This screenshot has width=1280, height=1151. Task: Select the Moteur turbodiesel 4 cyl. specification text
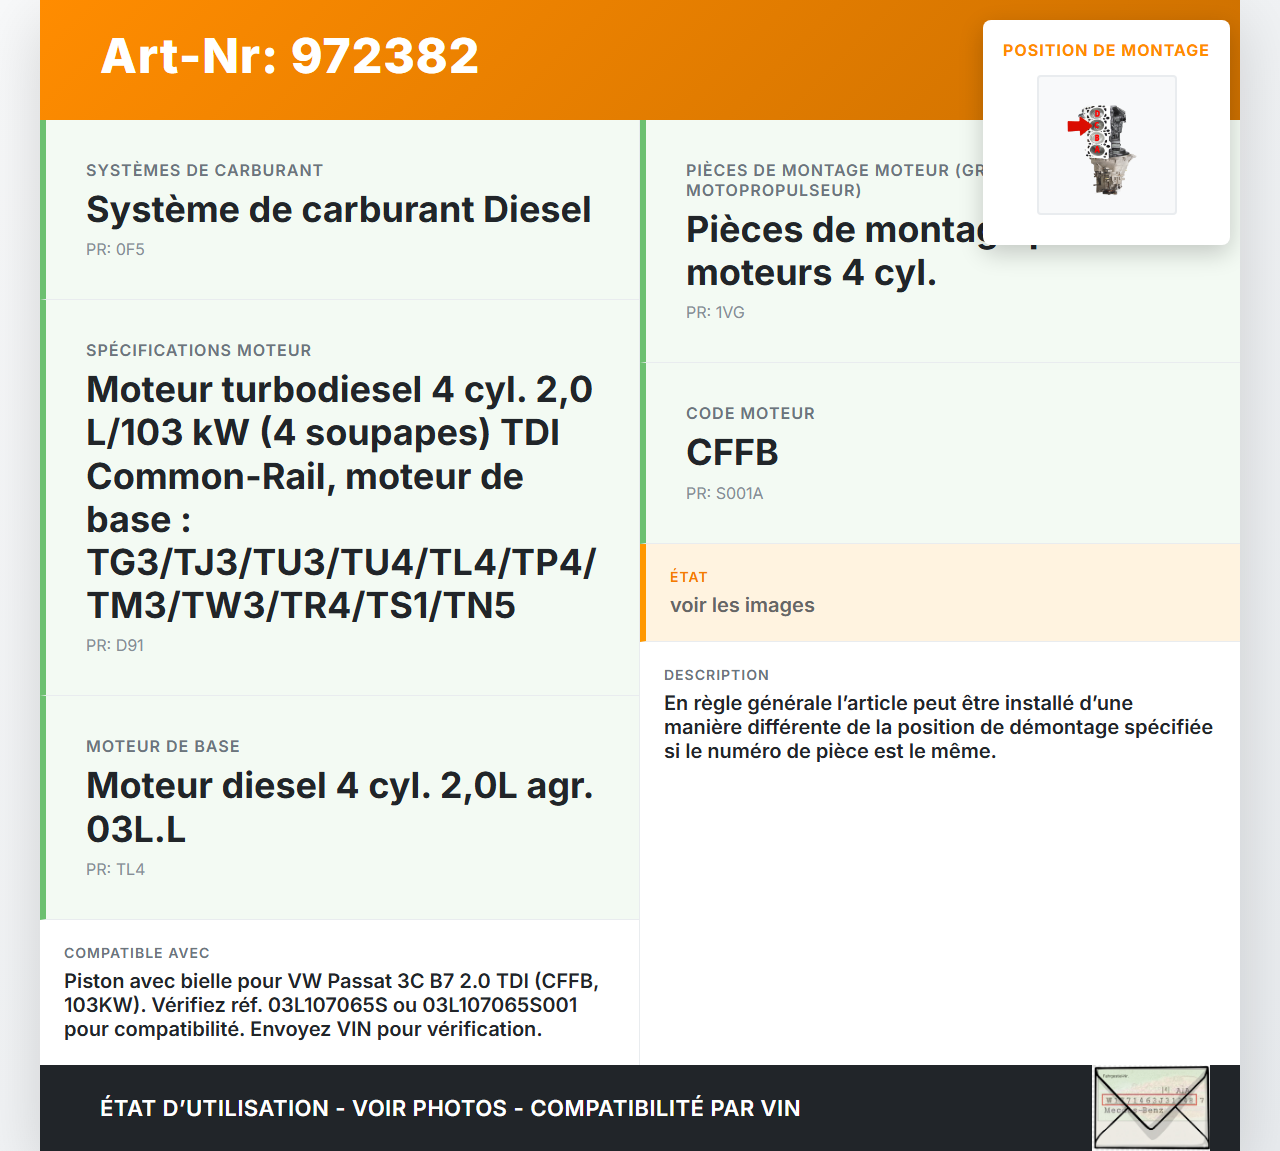(340, 497)
